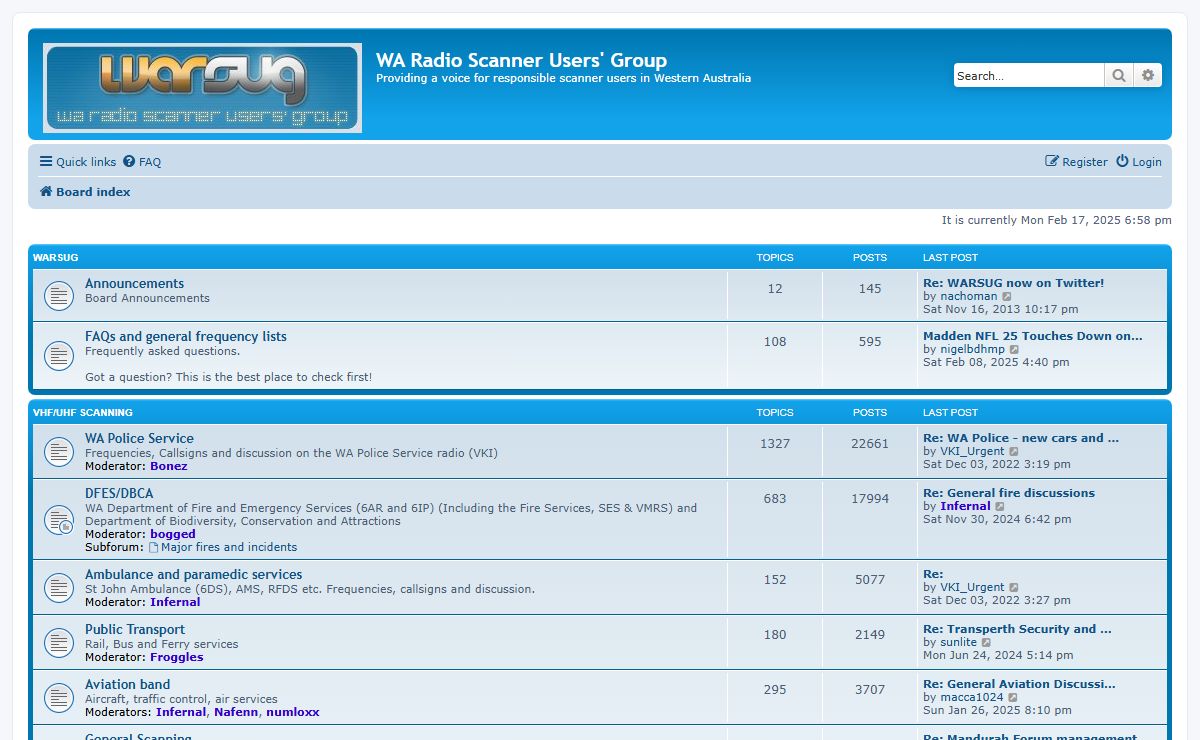Open Re: General fire discussions post
The width and height of the screenshot is (1200, 740).
pos(1009,493)
